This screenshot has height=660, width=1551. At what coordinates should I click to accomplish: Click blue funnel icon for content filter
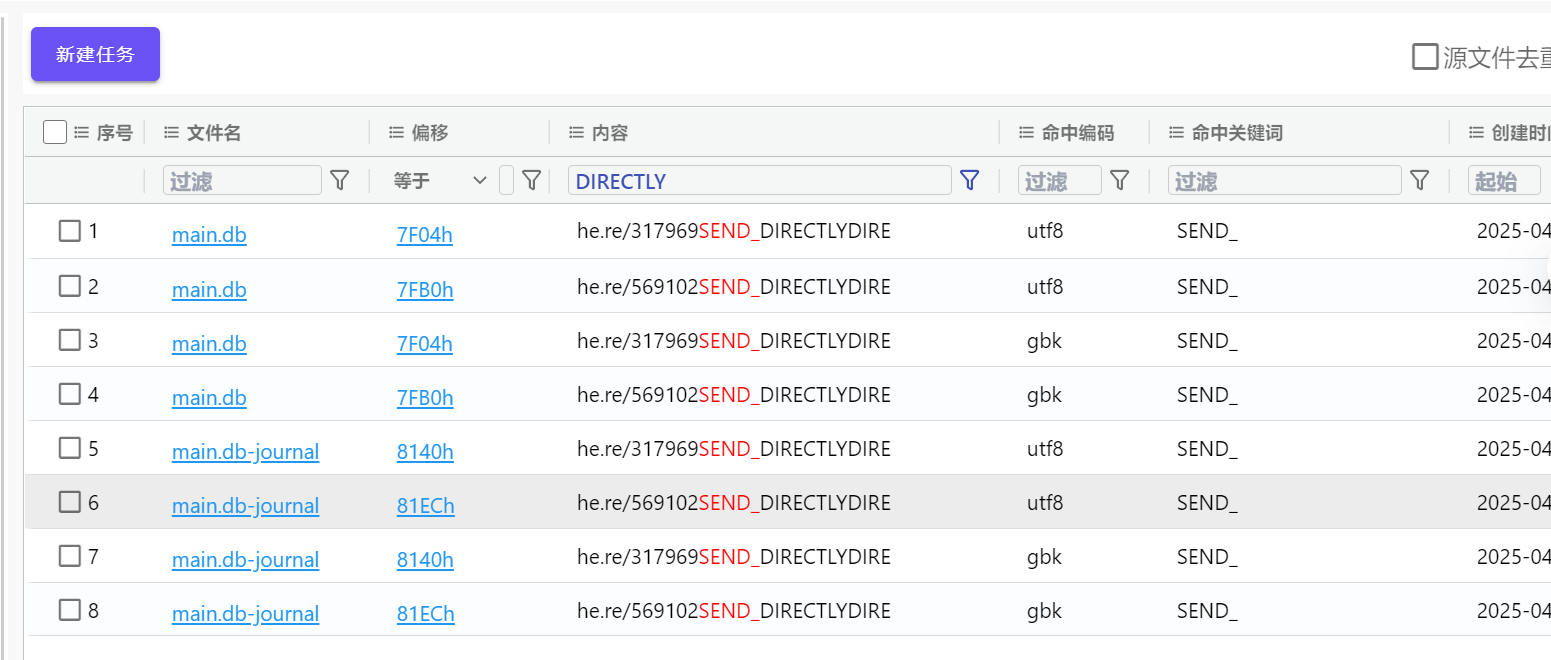[969, 180]
